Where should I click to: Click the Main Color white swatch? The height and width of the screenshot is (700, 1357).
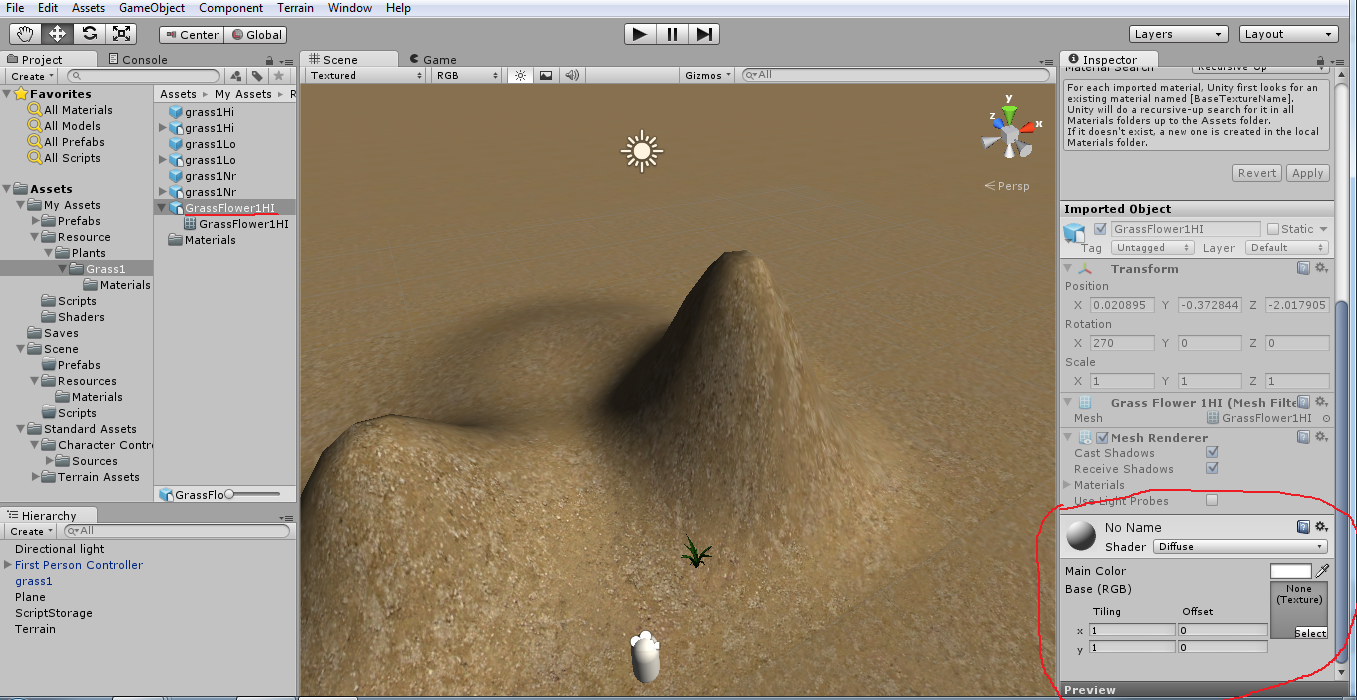(x=1290, y=571)
